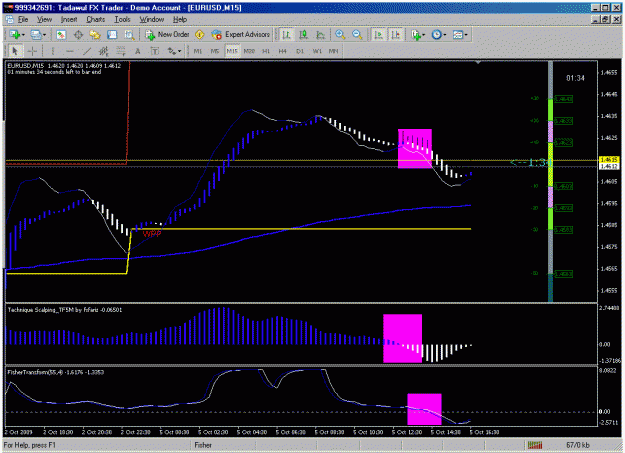625x453 pixels.
Task: Expand the Periodicity dropdown arrow
Action: (445, 35)
